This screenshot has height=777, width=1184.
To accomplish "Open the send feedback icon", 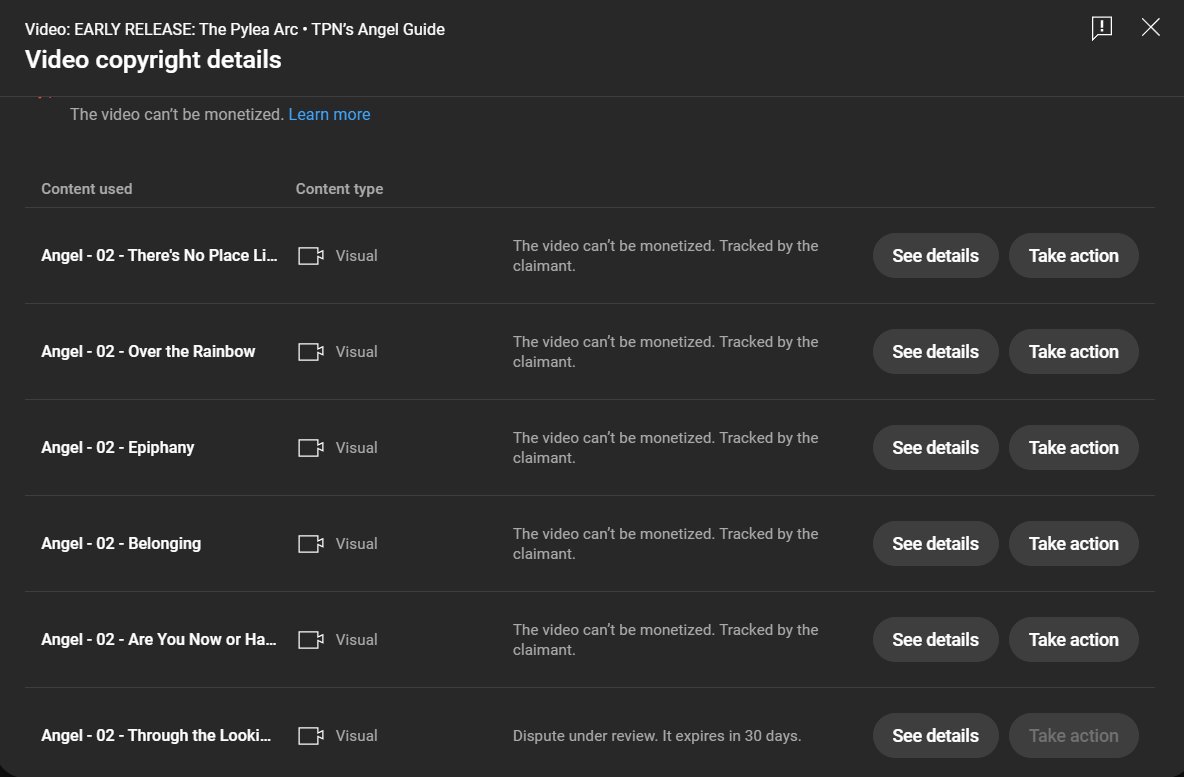I will 1102,28.
